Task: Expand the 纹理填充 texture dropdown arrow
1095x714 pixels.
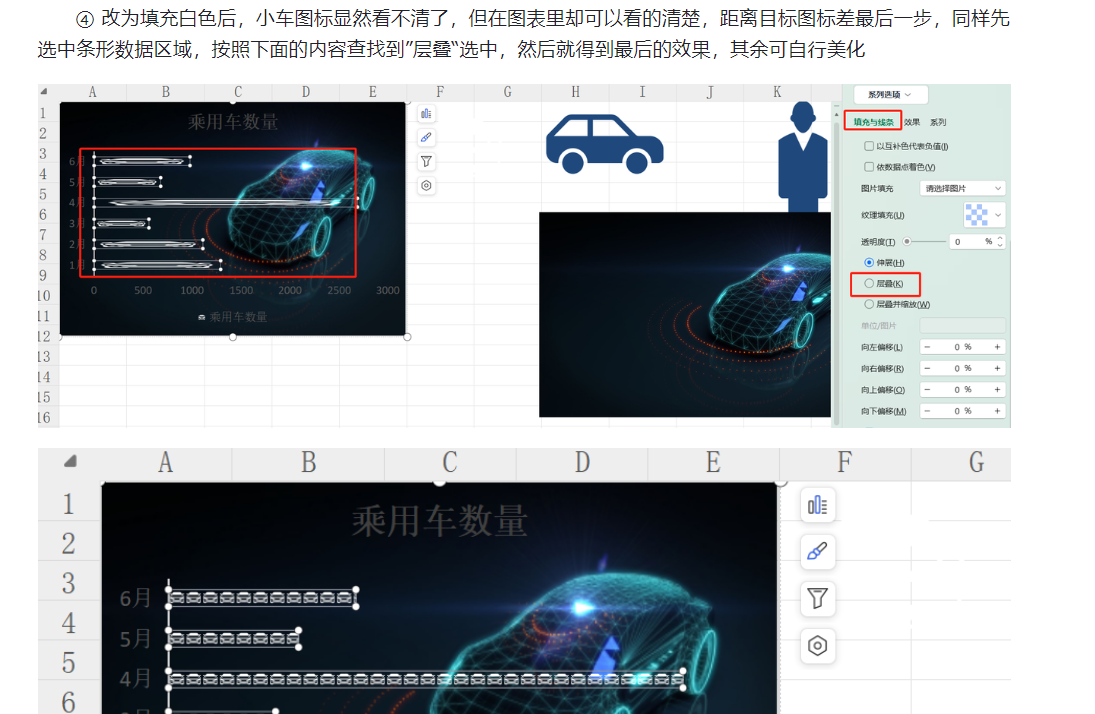Action: [998, 215]
